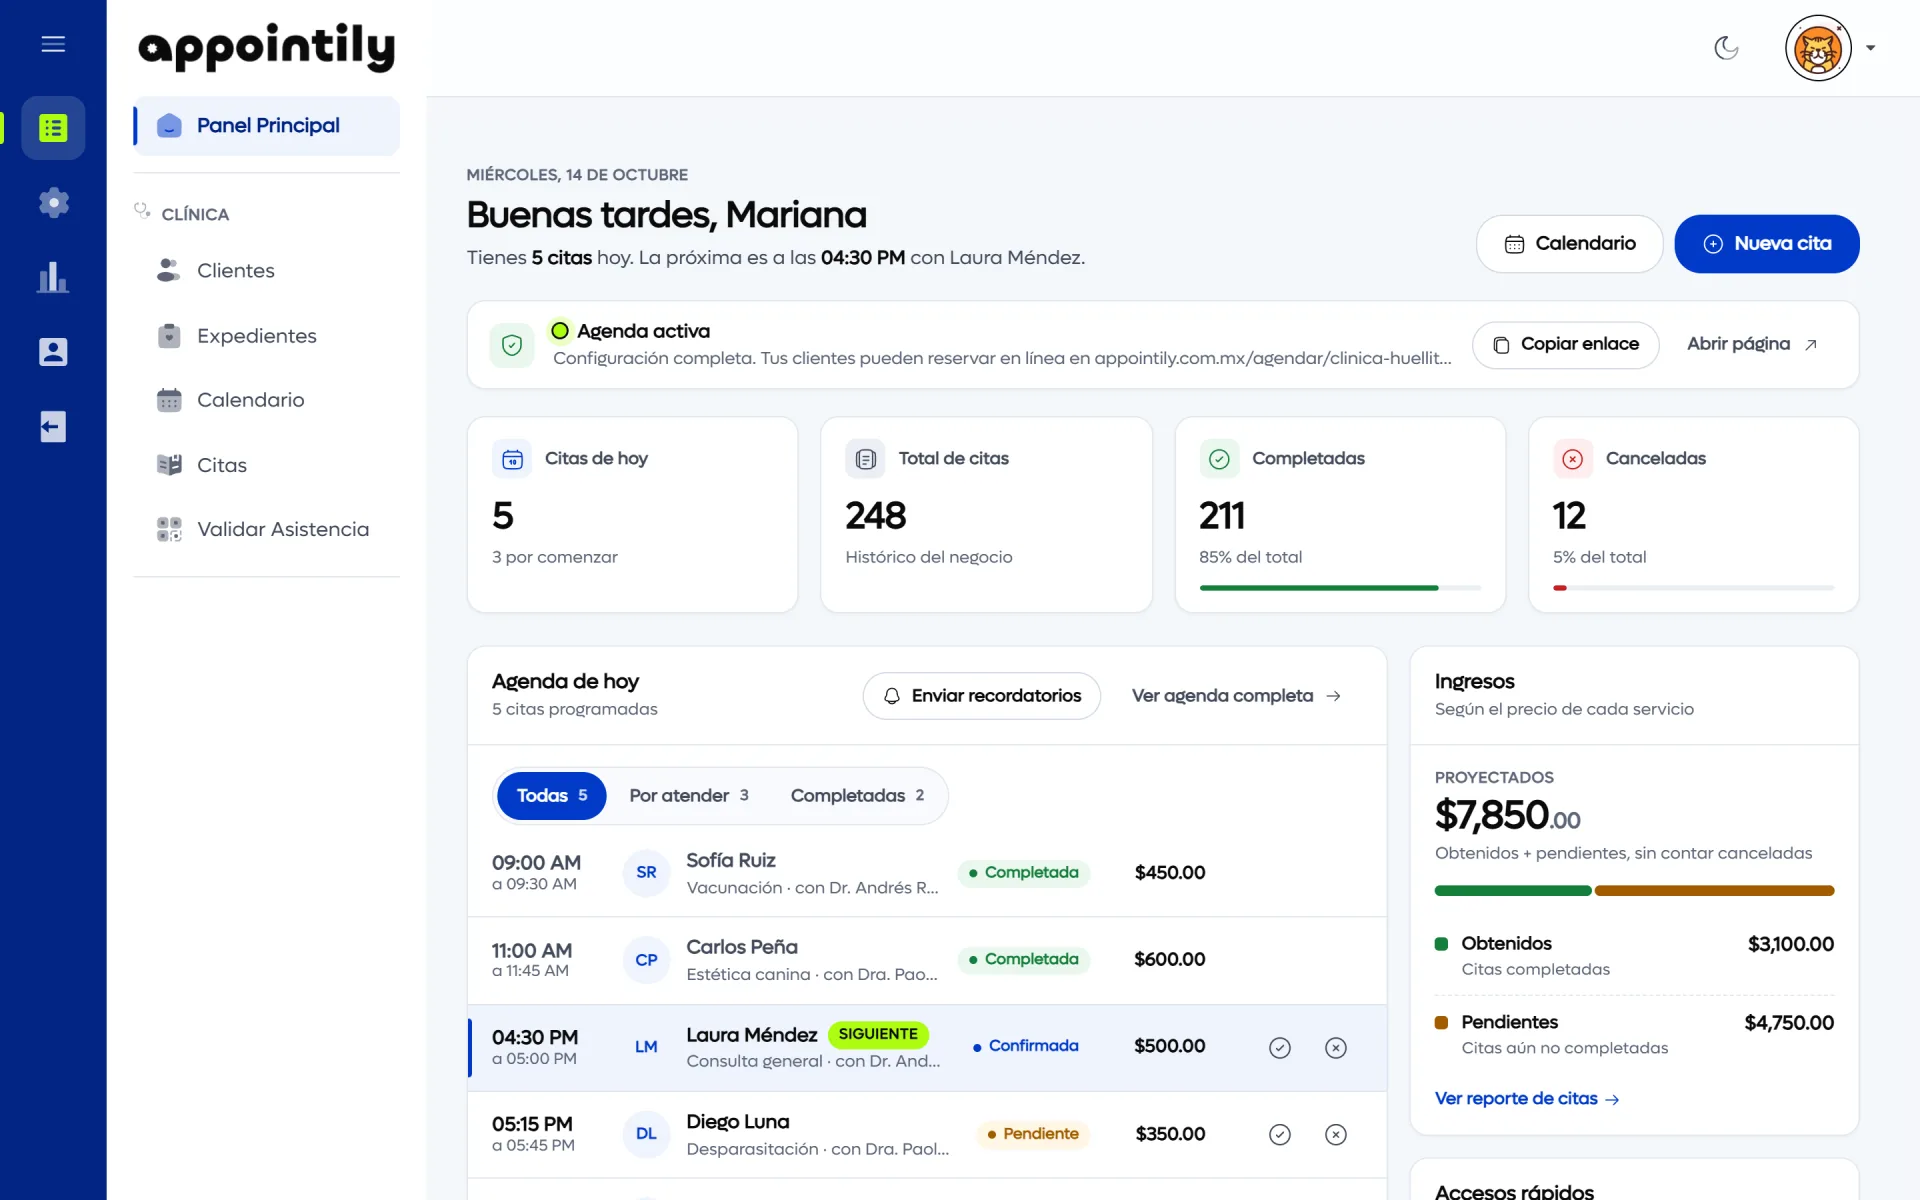Toggle dark mode with moon icon
Viewport: 1920px width, 1200px height.
coord(1726,47)
